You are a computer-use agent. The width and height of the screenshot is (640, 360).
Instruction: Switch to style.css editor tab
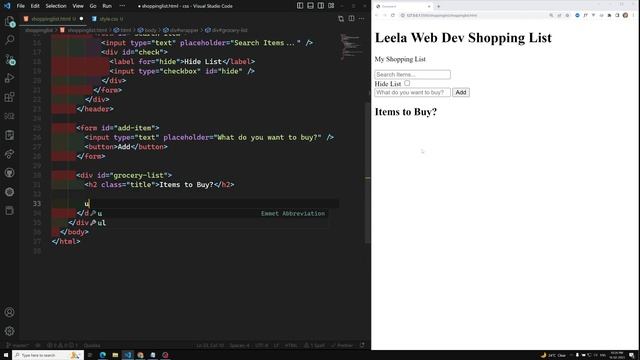tap(108, 19)
